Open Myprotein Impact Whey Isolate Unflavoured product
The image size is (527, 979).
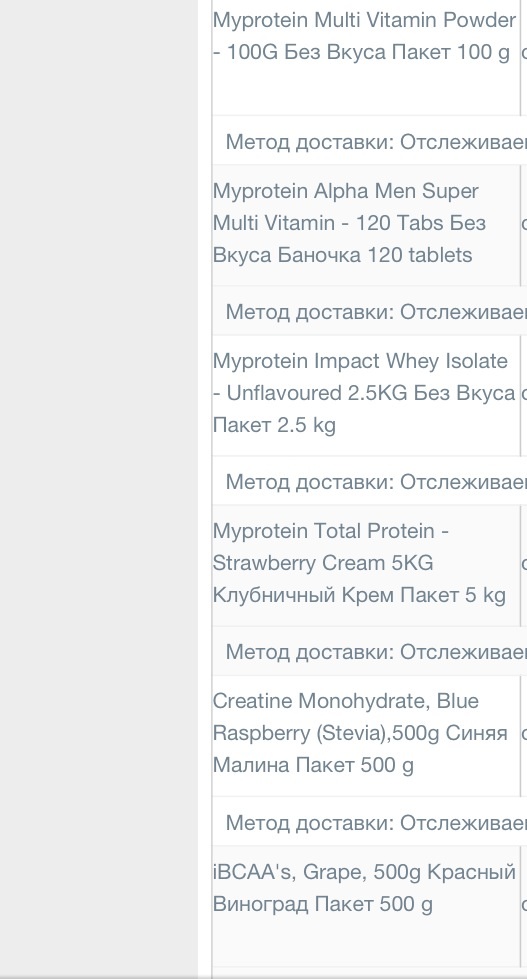364,393
